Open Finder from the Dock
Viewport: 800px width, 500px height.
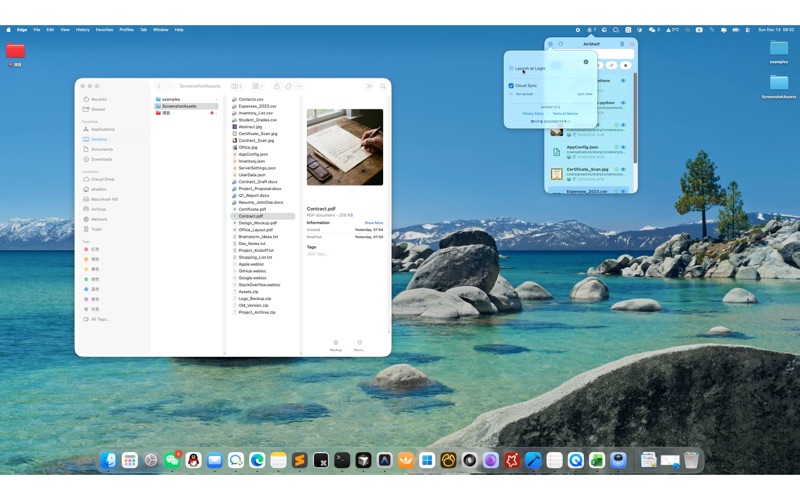click(x=108, y=460)
